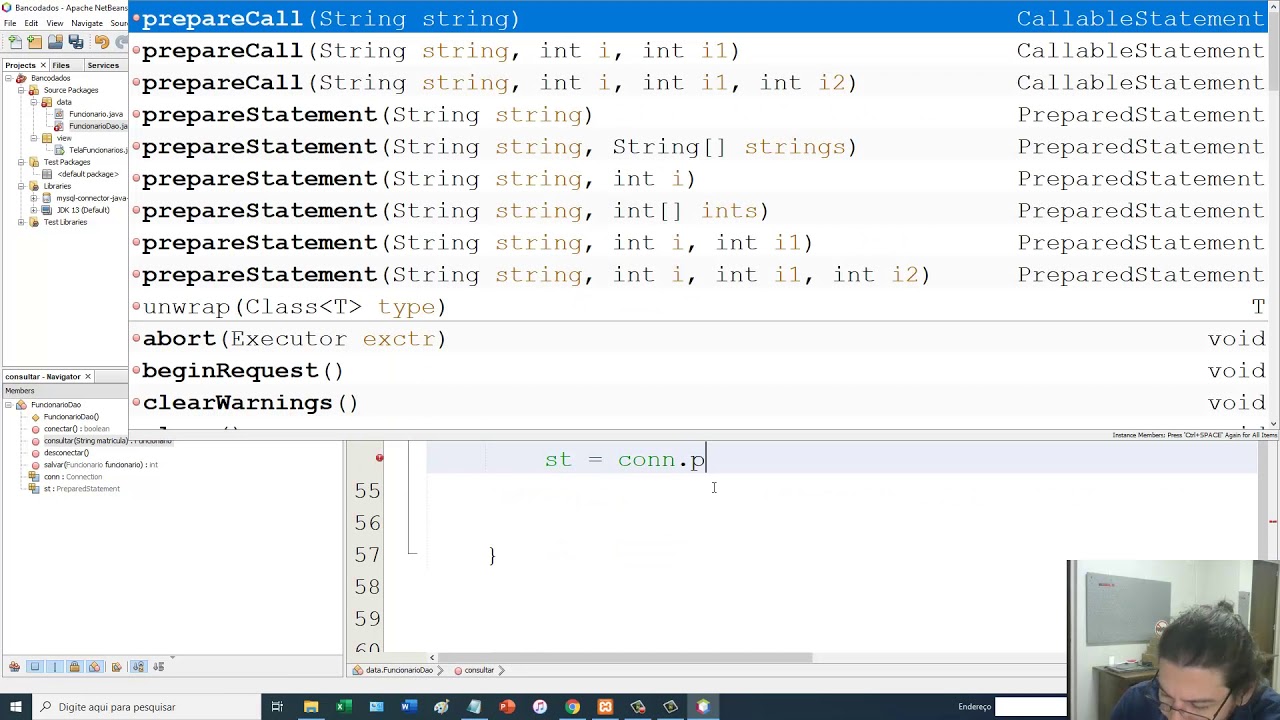The image size is (1280, 720).
Task: Click the Undo toolbar icon
Action: [102, 42]
